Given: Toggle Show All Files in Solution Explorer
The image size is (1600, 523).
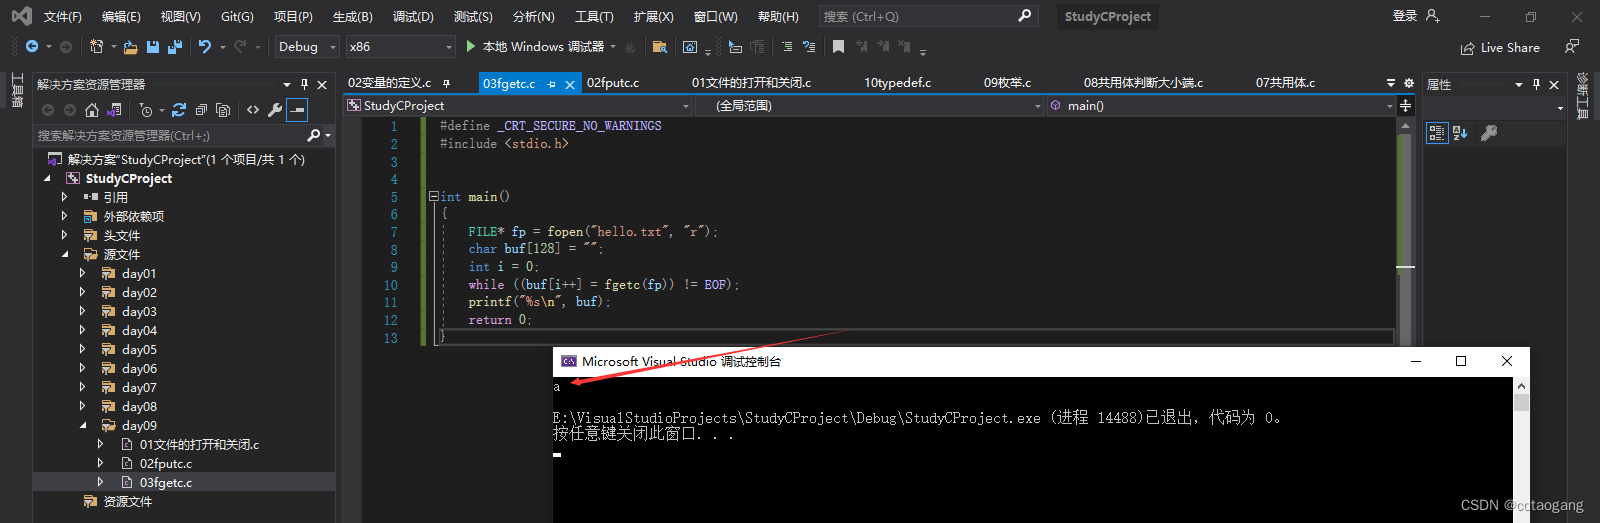Looking at the screenshot, I should coord(223,110).
